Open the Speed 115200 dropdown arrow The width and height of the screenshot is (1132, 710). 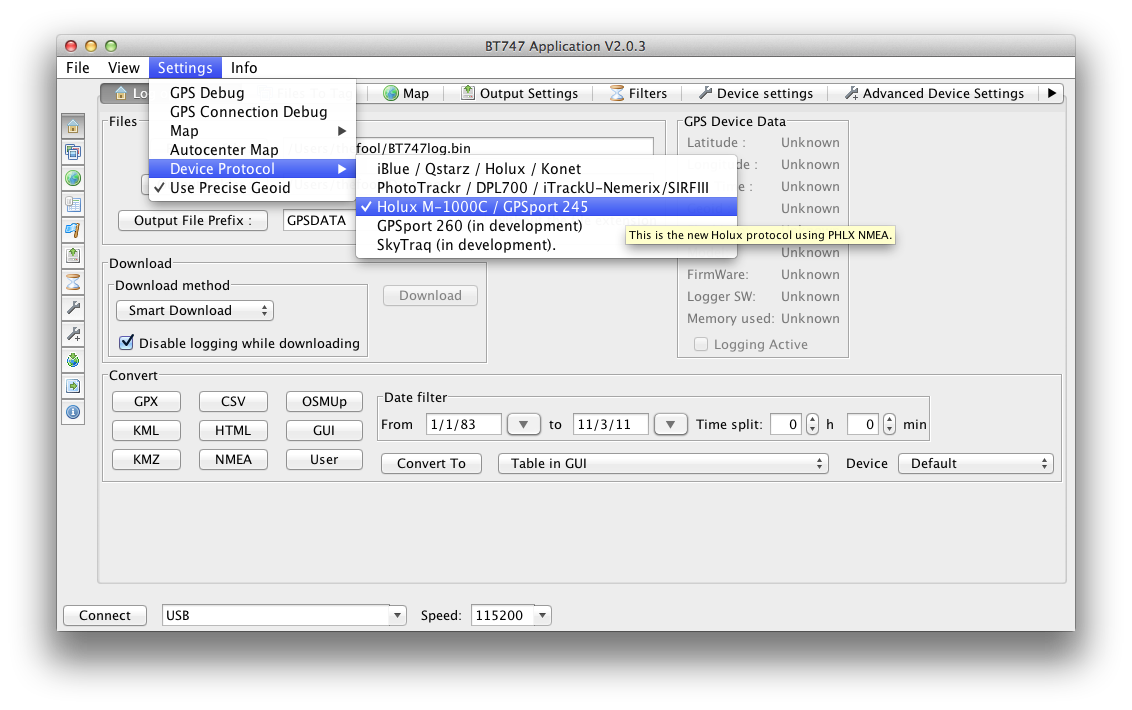pos(542,615)
